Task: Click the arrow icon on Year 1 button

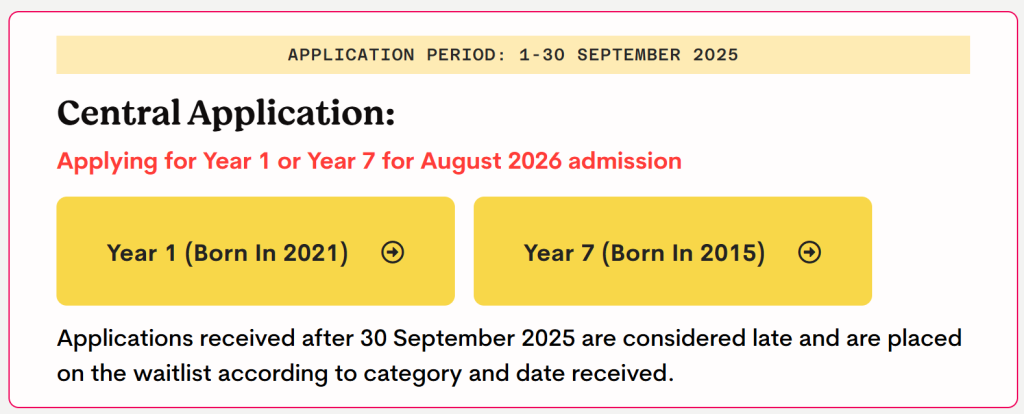Action: pyautogui.click(x=393, y=253)
